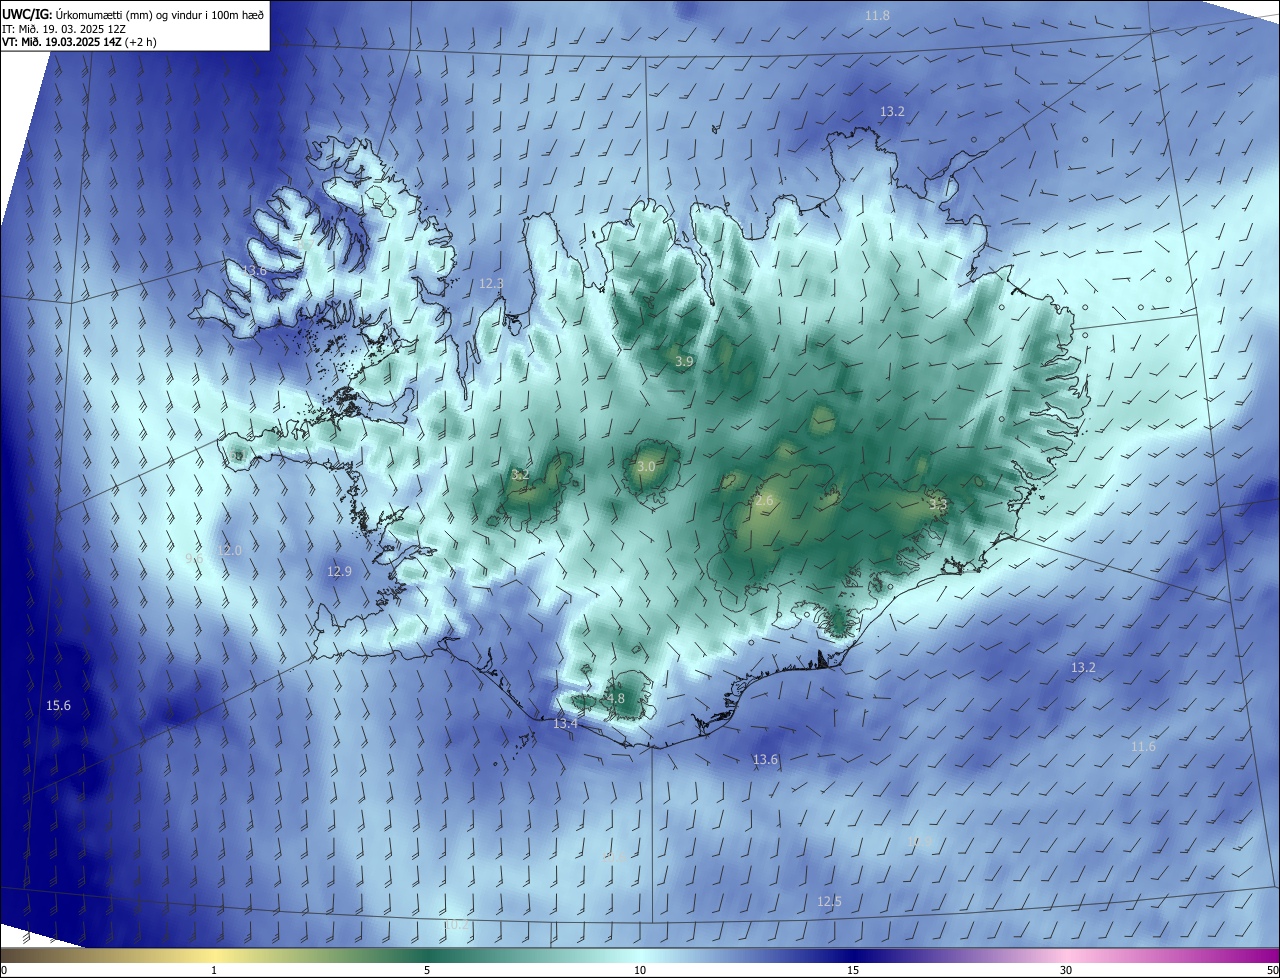This screenshot has width=1280, height=978.
Task: Click the 13.4 value label on the south coast
Action: [565, 724]
